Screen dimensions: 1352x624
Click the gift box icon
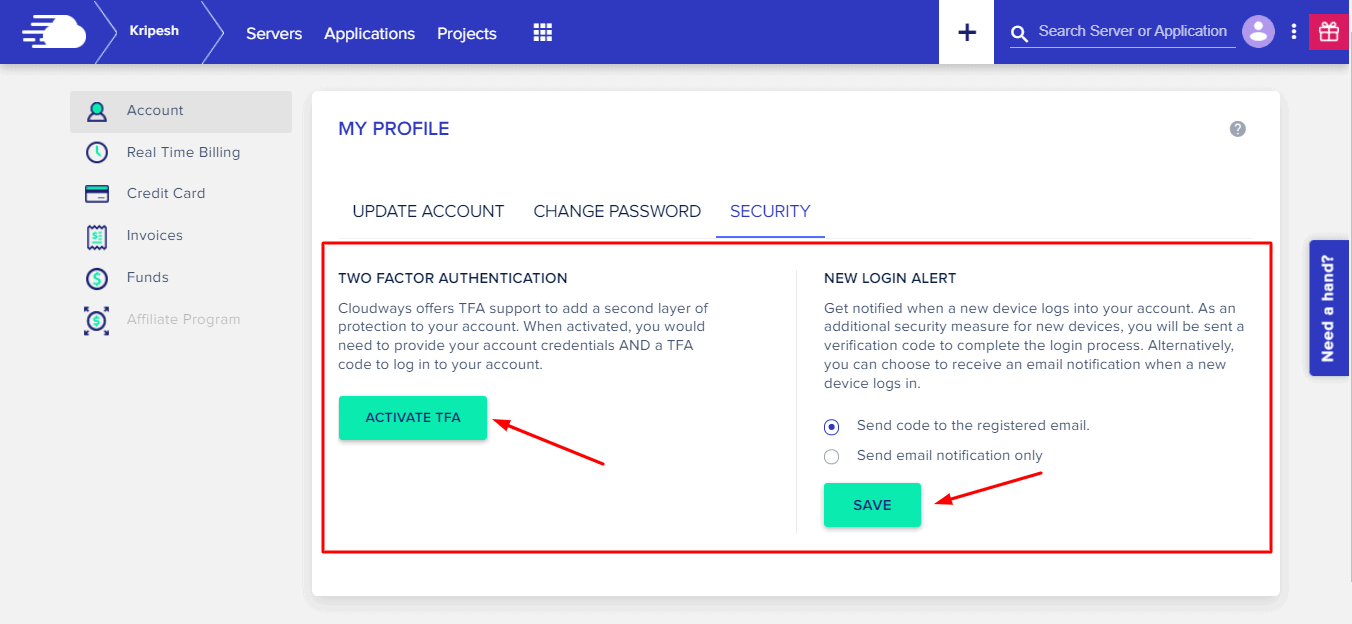pos(1328,31)
